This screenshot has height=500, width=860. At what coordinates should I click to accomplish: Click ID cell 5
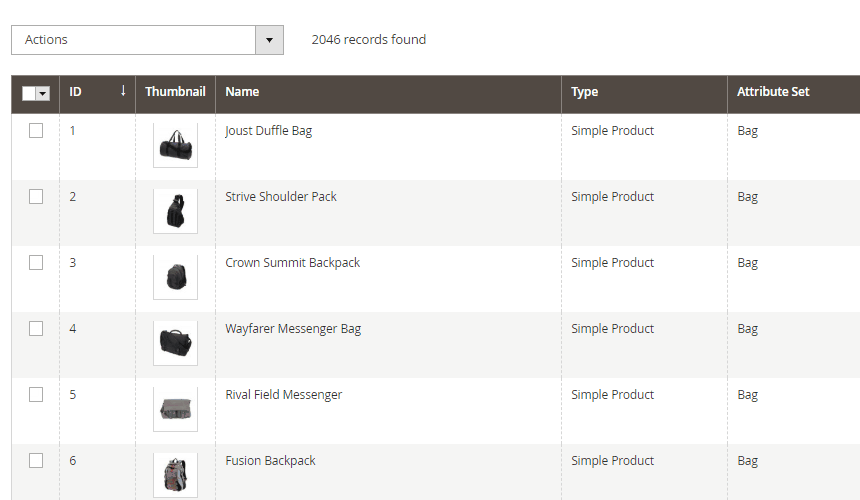(72, 395)
